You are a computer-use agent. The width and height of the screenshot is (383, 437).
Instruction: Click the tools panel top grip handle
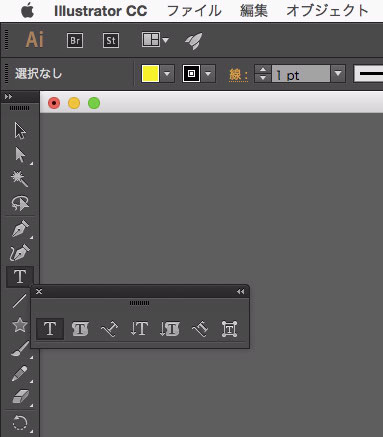tap(19, 108)
